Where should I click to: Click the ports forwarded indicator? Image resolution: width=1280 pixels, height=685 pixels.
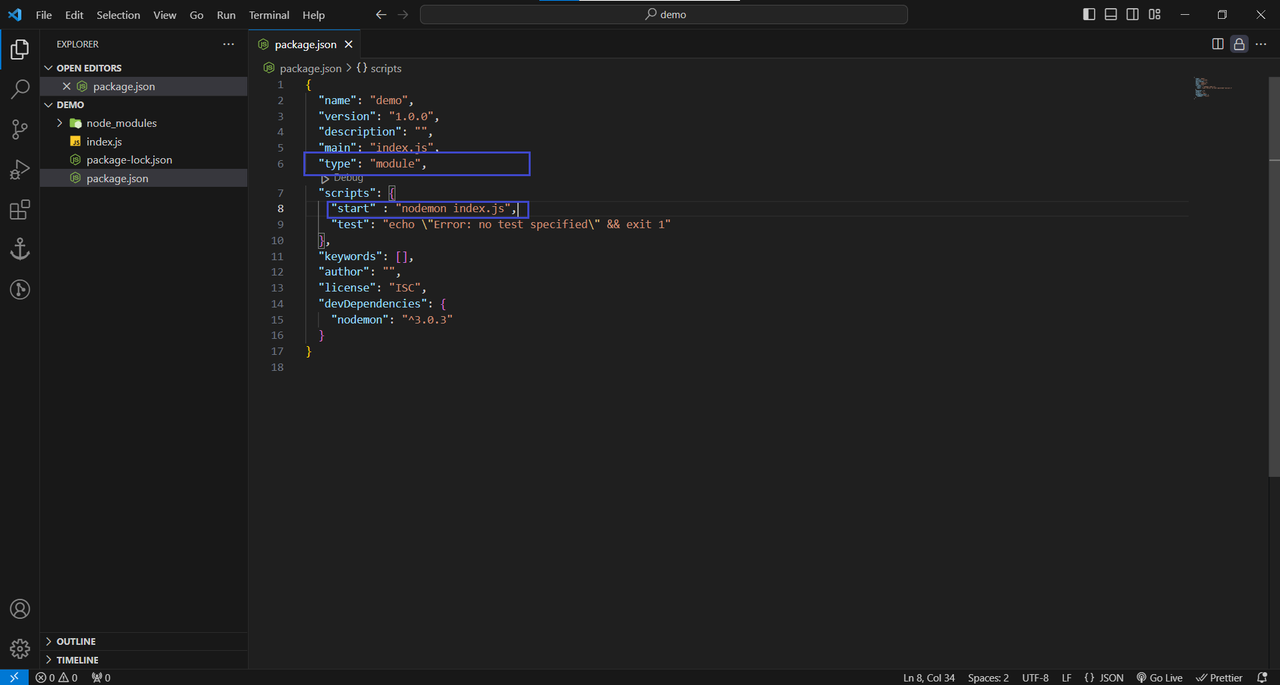coord(100,677)
